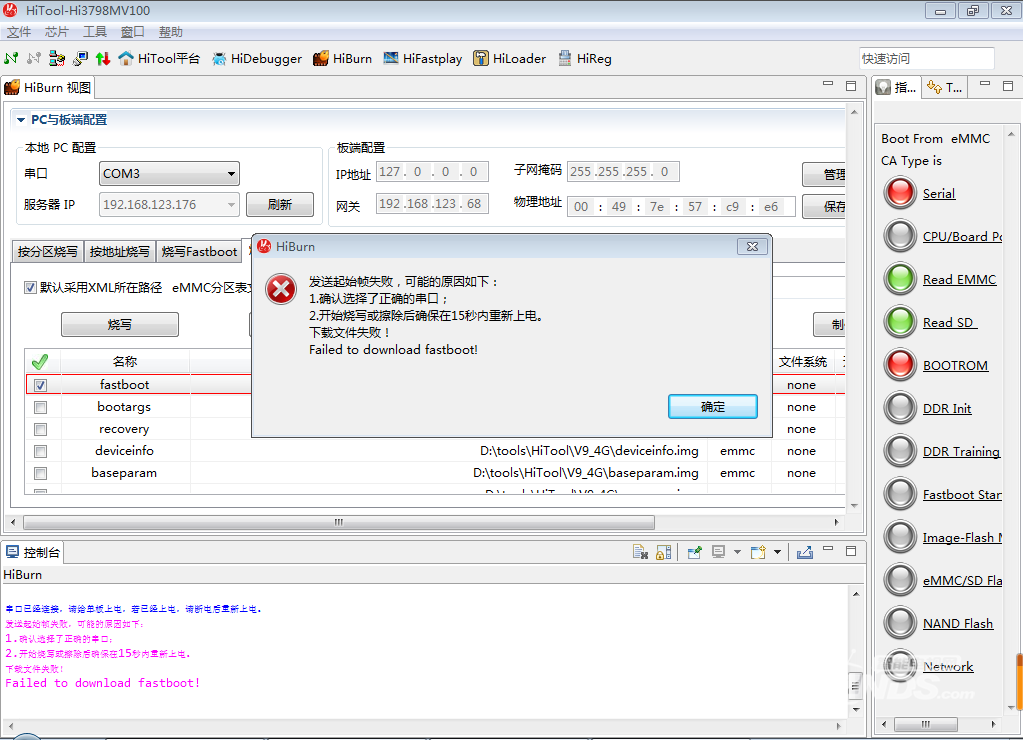Viewport: 1023px width, 740px height.
Task: Maximize the console panel
Action: tap(851, 551)
